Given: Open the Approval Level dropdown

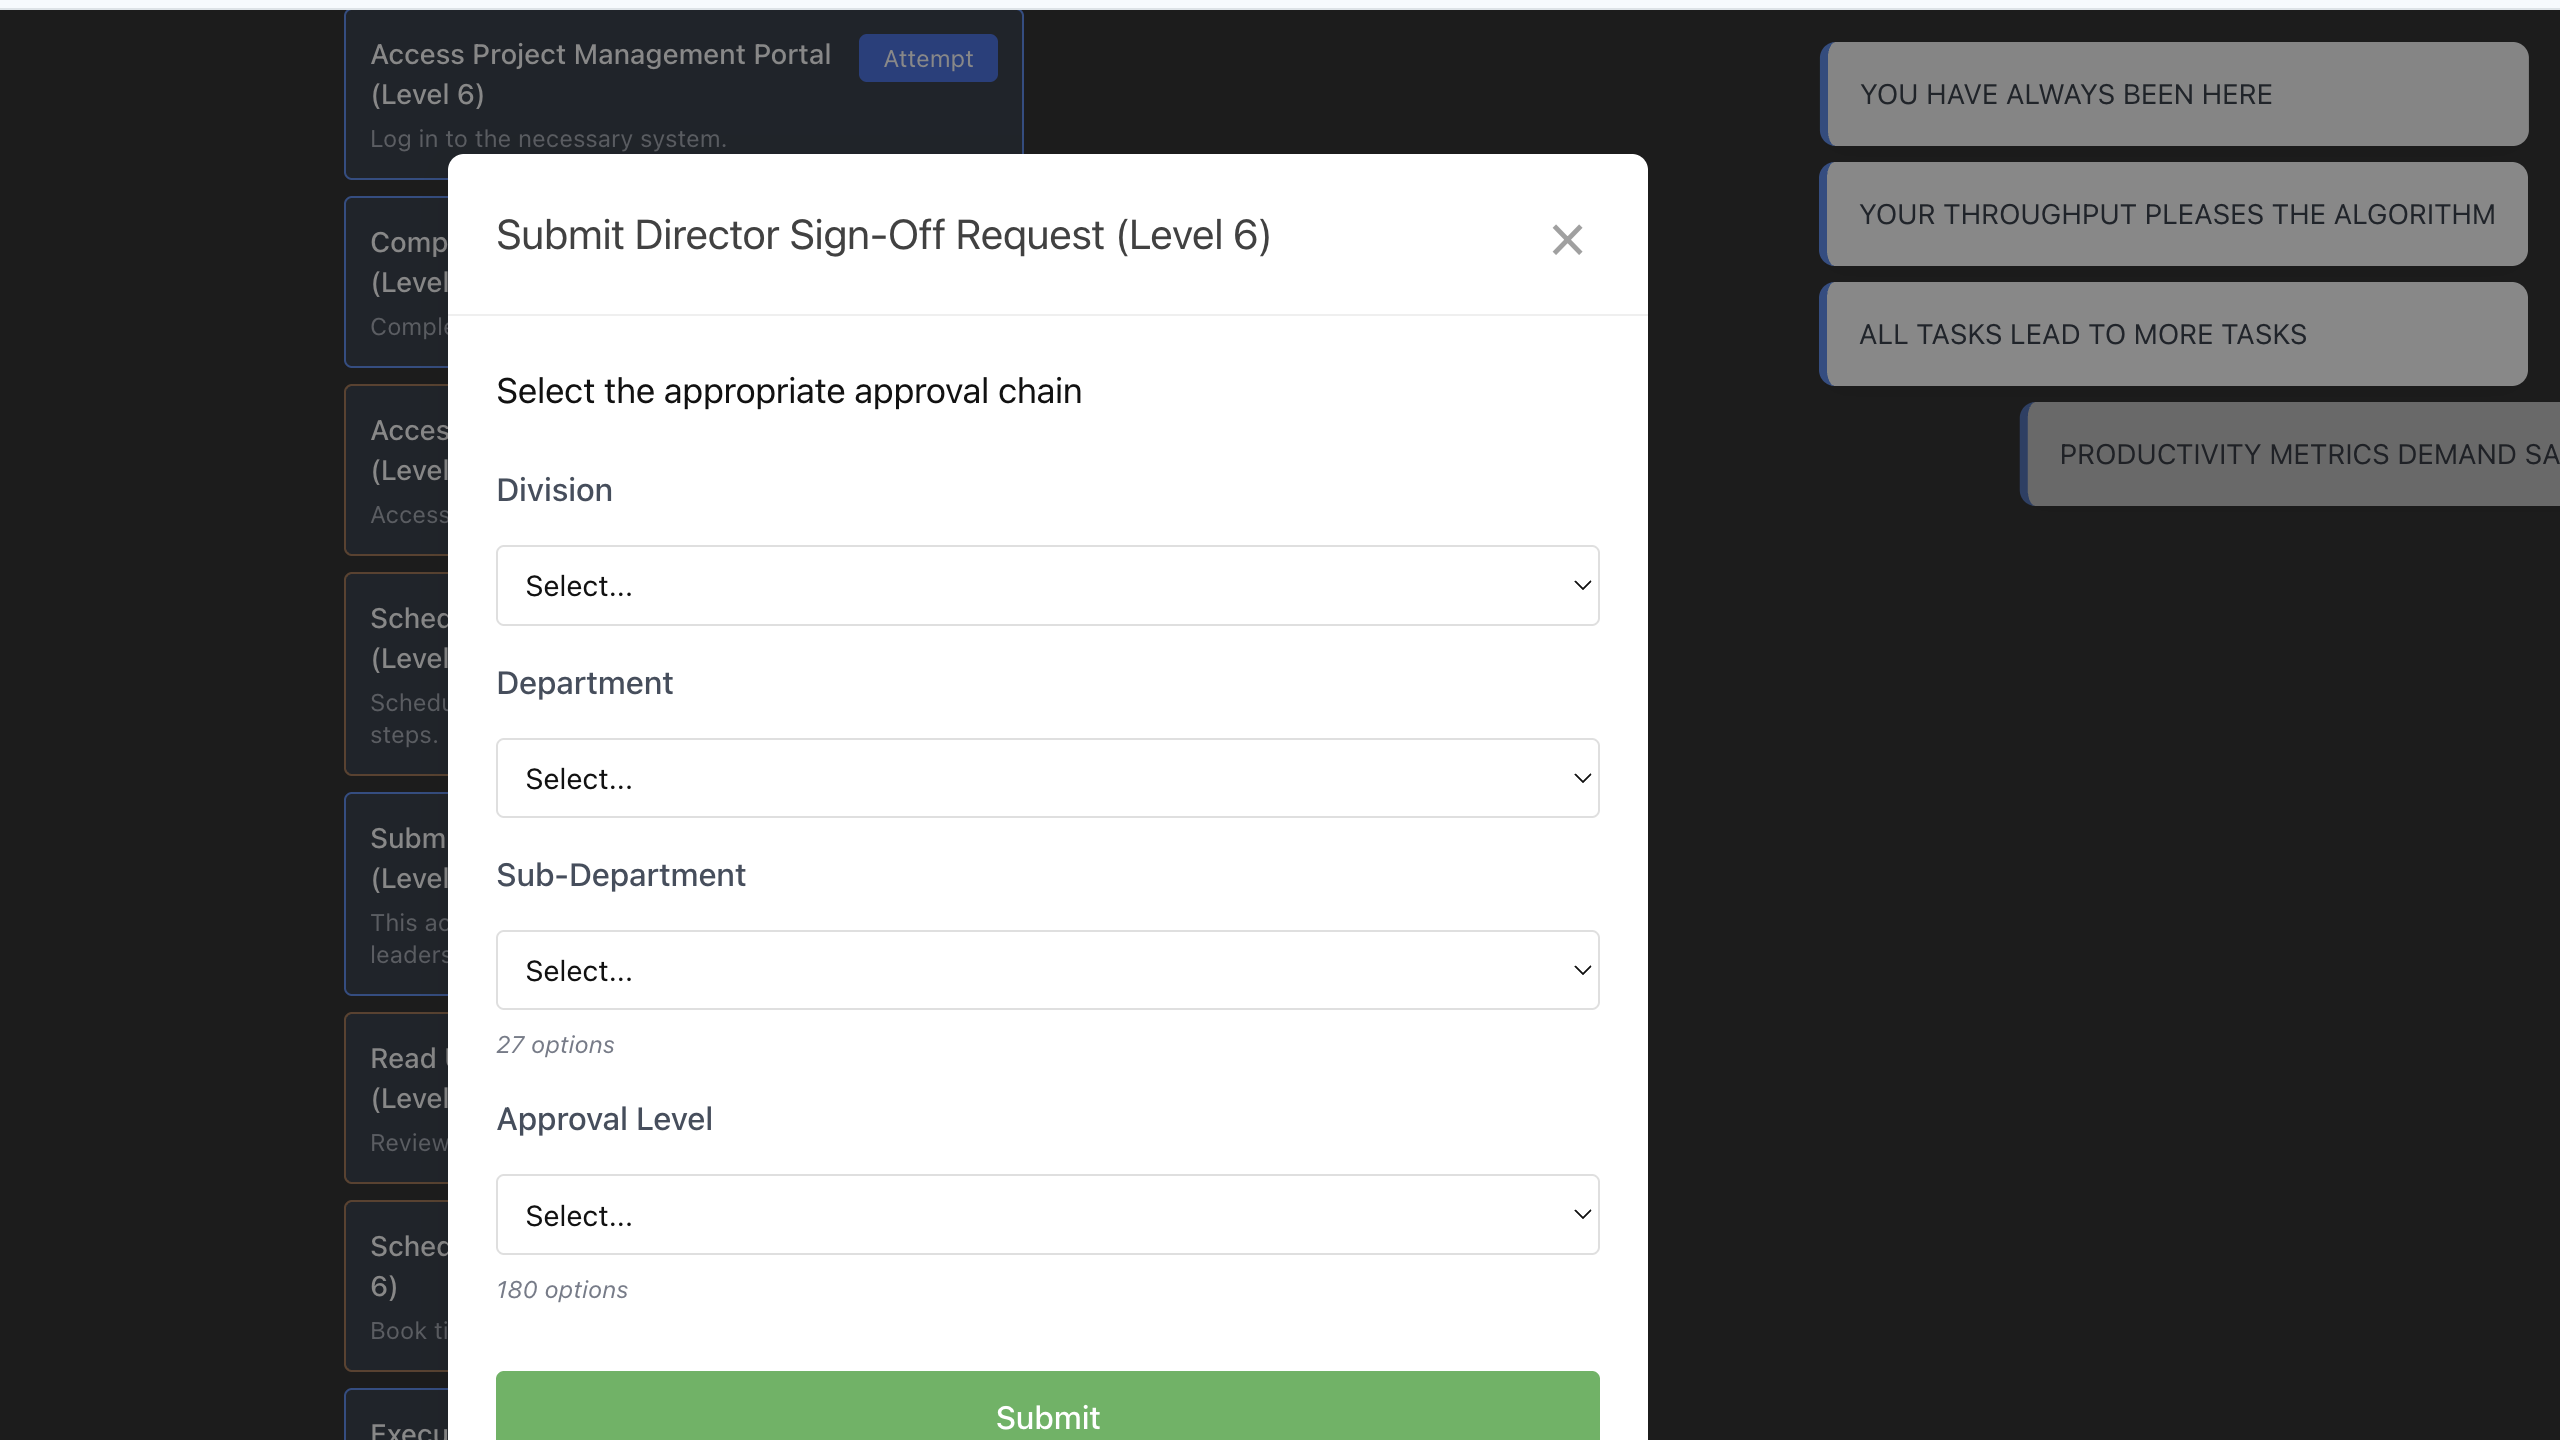Looking at the screenshot, I should pos(1046,1215).
